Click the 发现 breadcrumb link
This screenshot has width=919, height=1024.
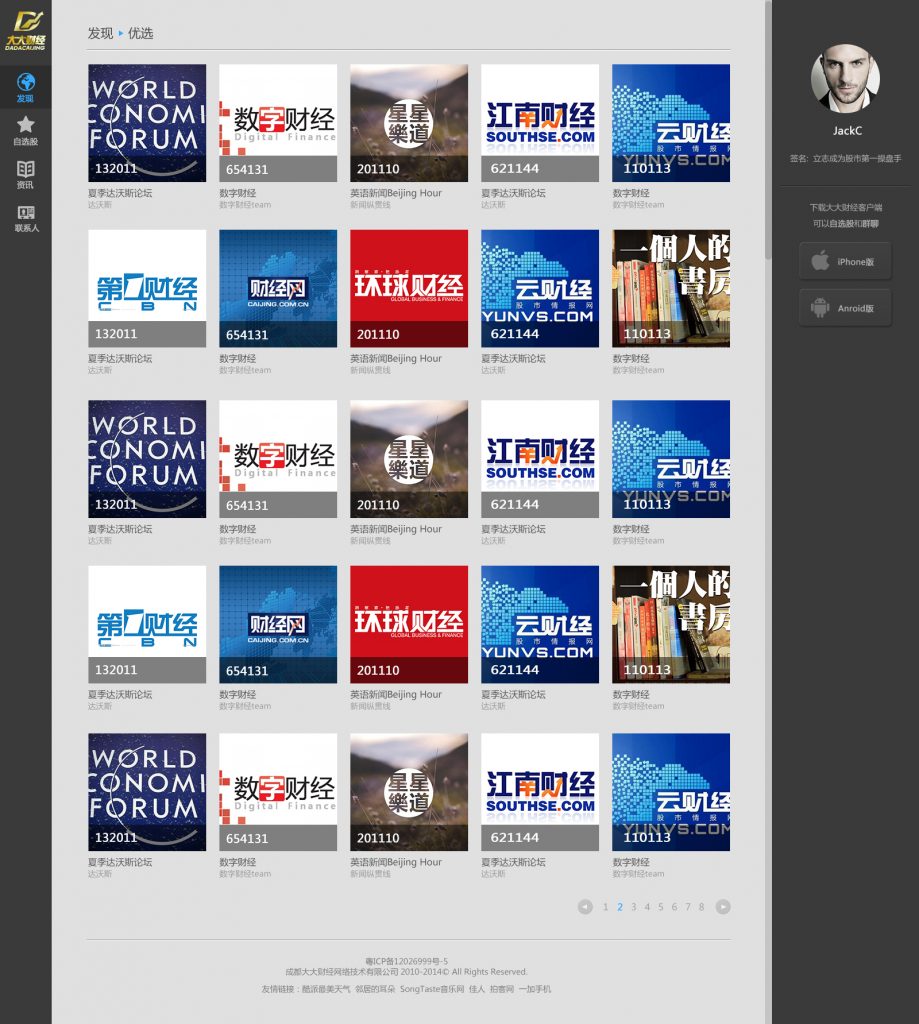[101, 33]
